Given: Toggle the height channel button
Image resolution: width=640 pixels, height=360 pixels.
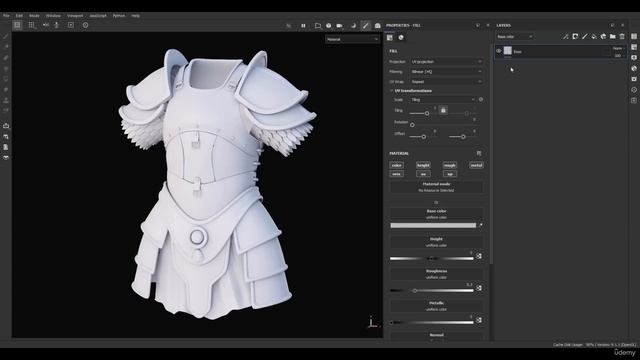Looking at the screenshot, I should tap(423, 165).
